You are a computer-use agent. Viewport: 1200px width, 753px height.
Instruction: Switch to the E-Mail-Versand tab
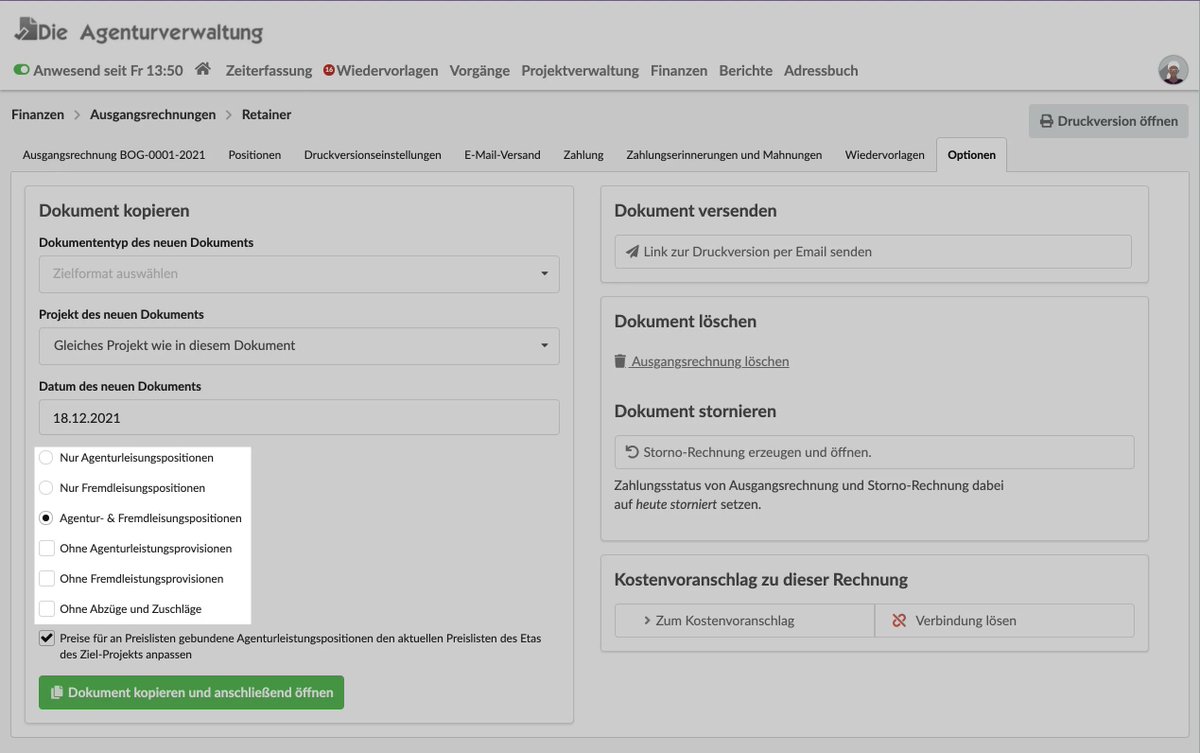pyautogui.click(x=502, y=155)
